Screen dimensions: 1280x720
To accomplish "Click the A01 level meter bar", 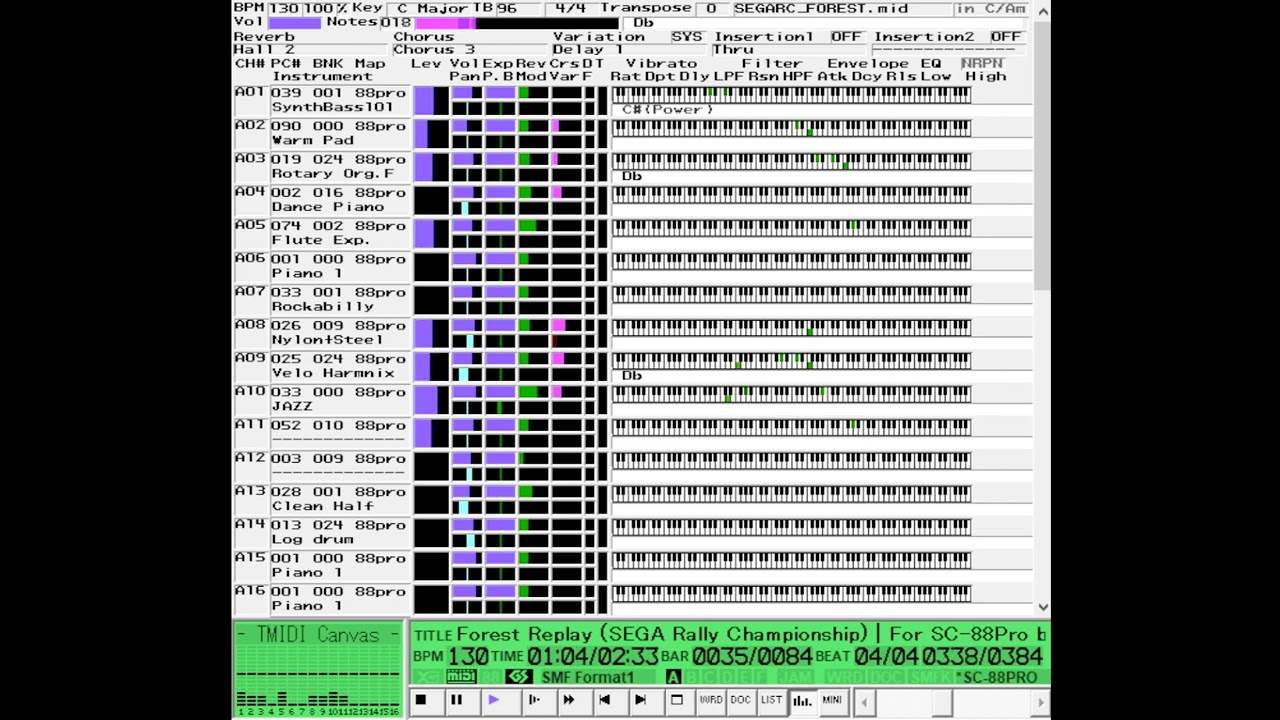I will [x=430, y=100].
